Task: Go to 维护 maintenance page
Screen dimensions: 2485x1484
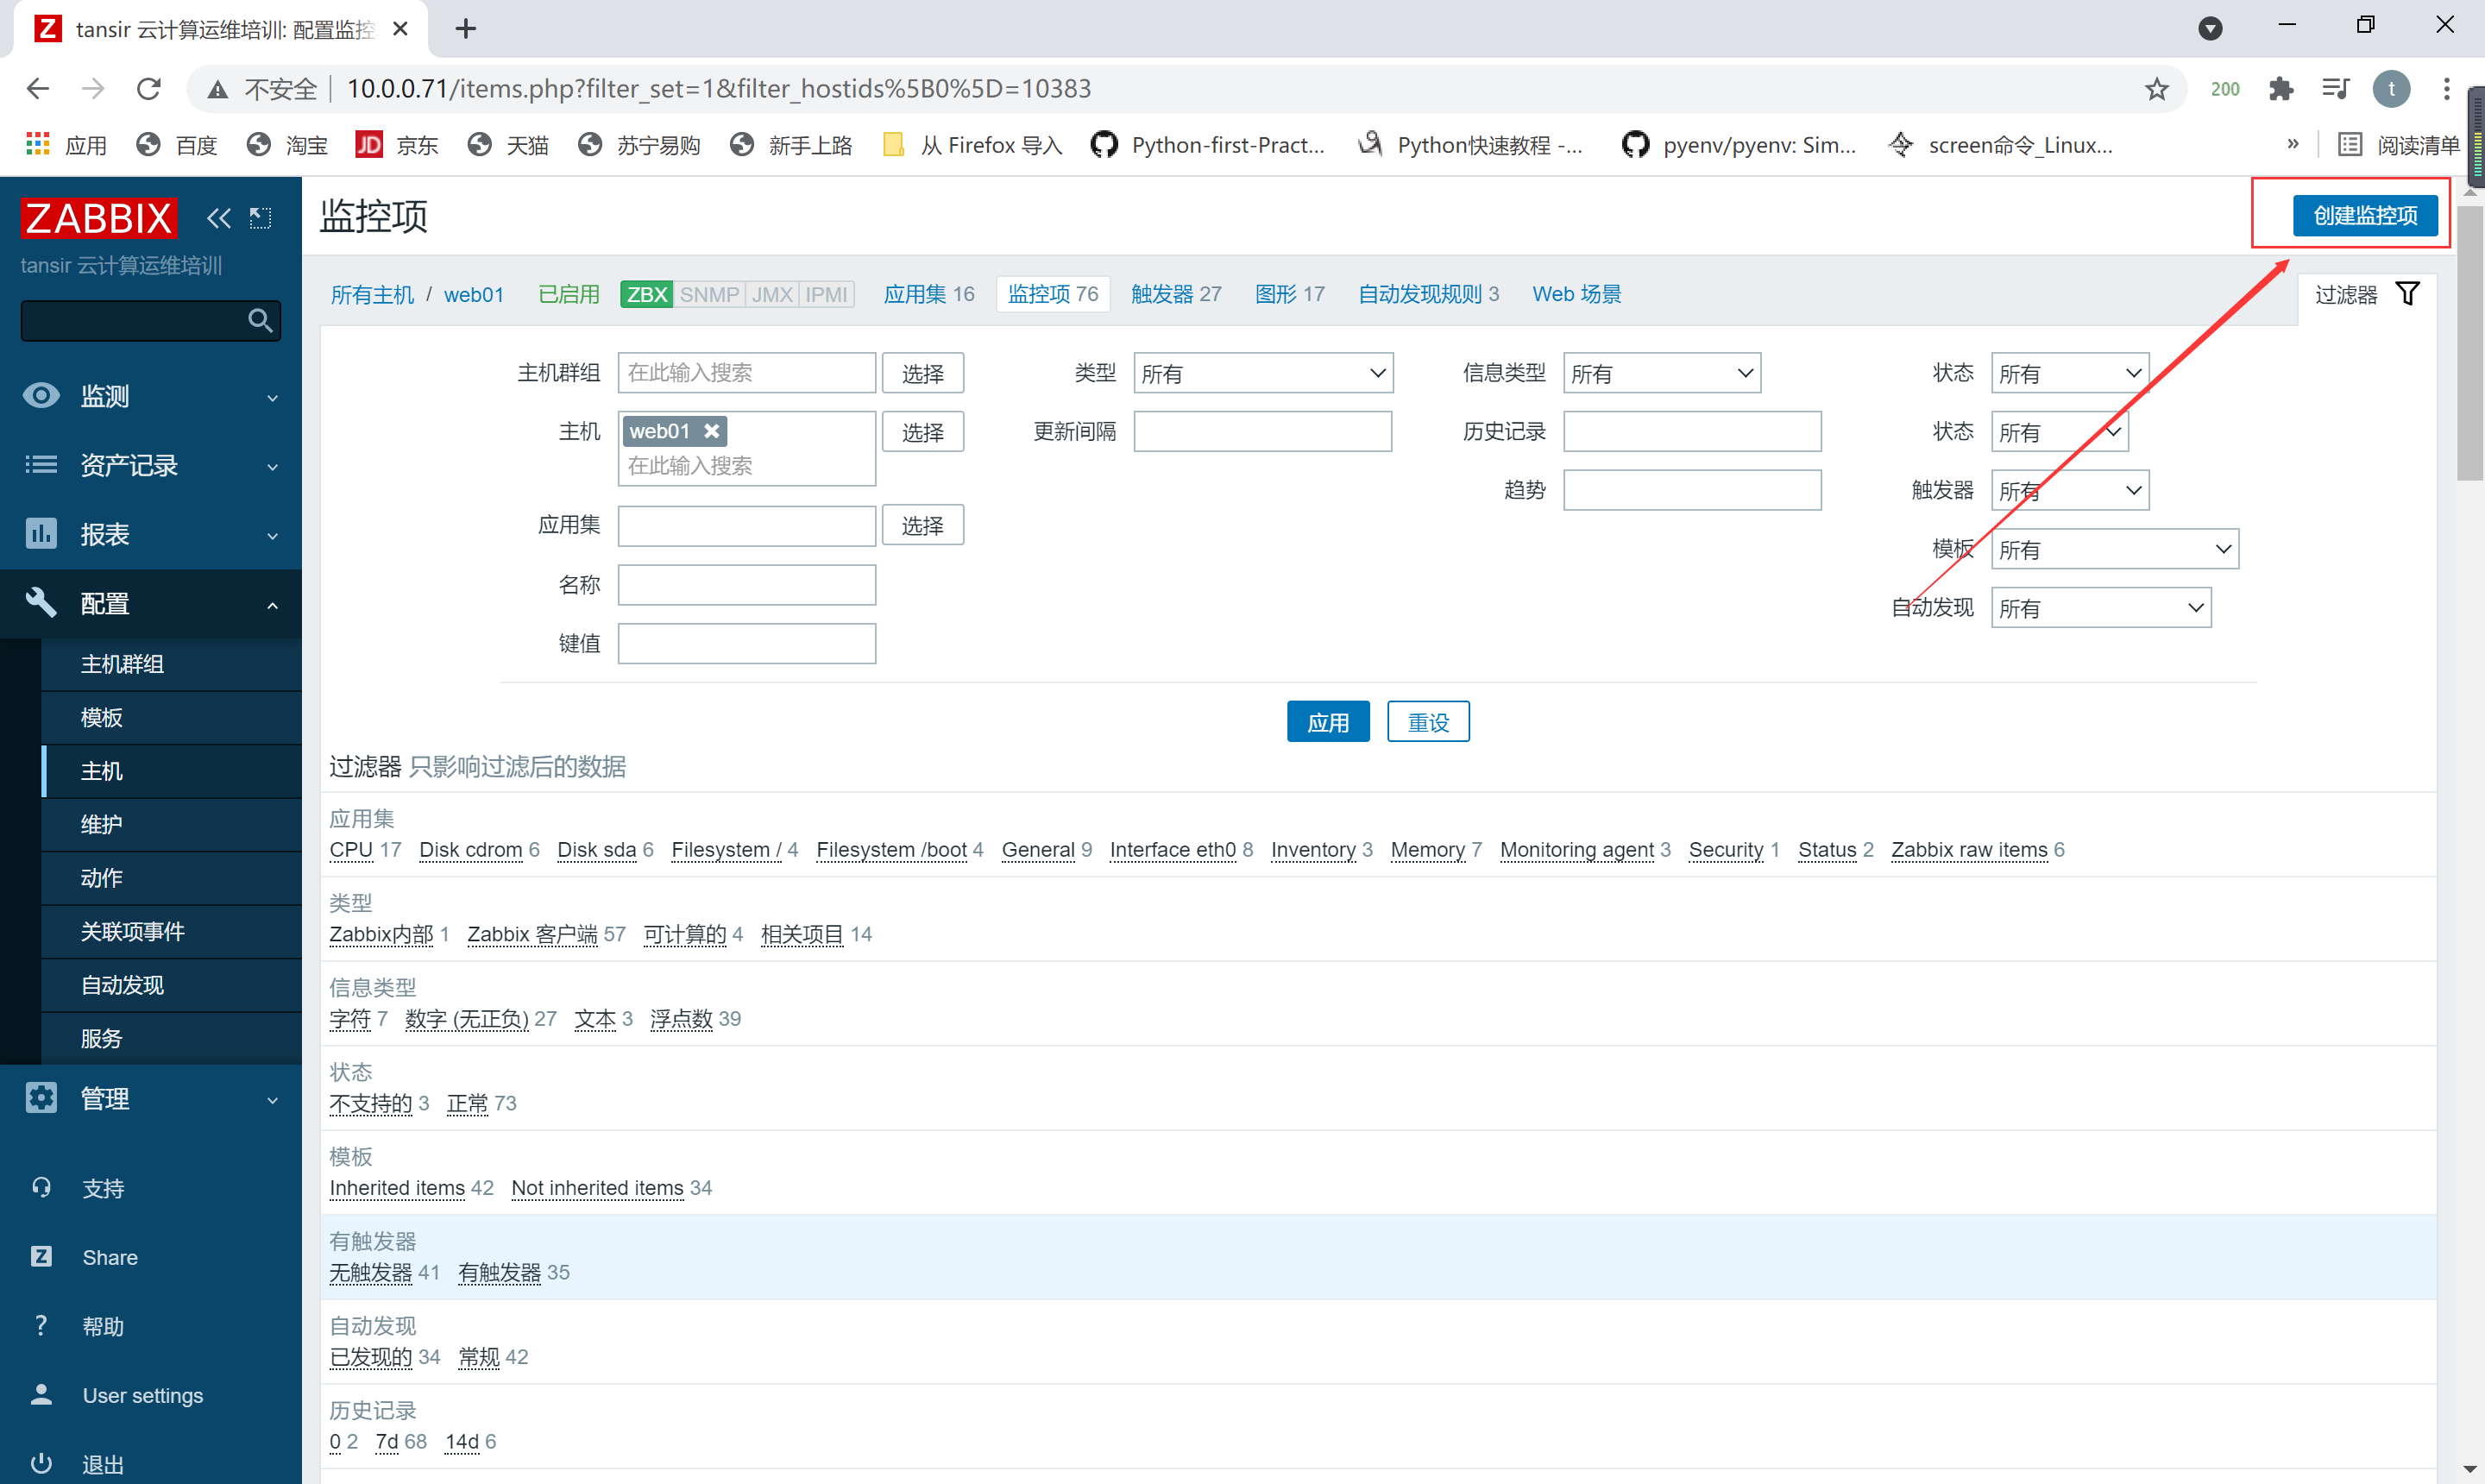Action: [x=171, y=824]
